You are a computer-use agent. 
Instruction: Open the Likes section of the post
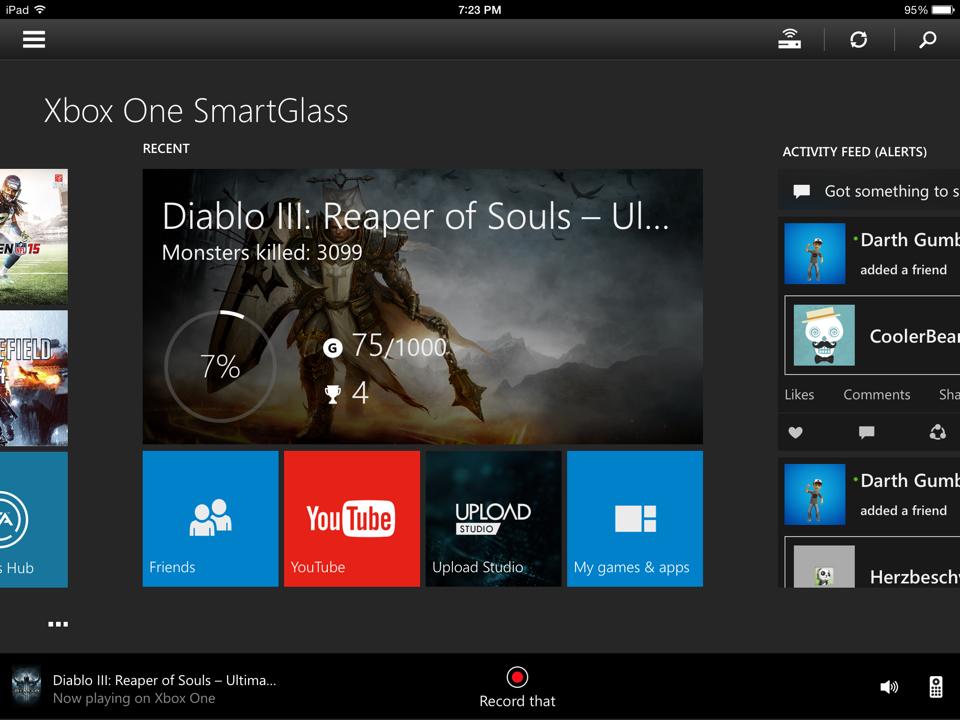(x=799, y=394)
